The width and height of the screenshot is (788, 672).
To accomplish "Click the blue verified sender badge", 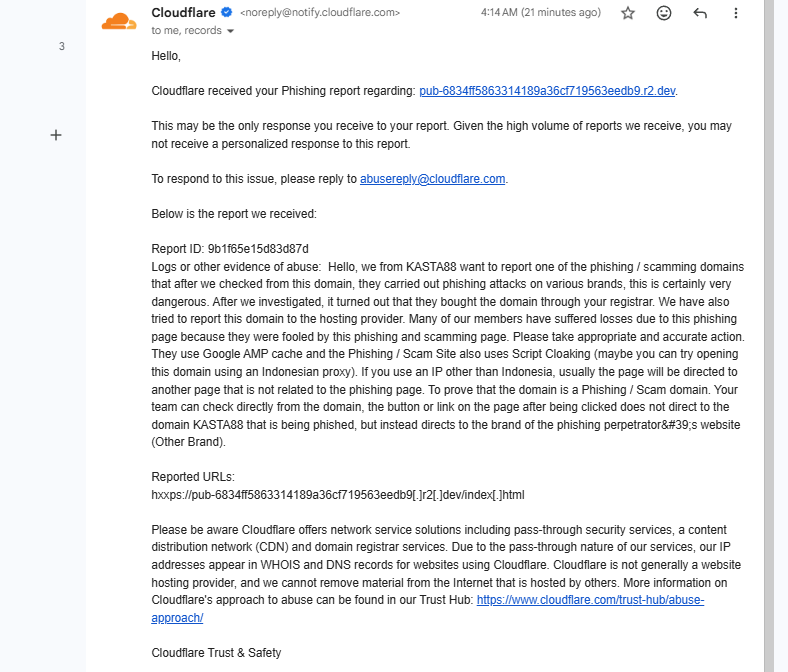I will 227,13.
